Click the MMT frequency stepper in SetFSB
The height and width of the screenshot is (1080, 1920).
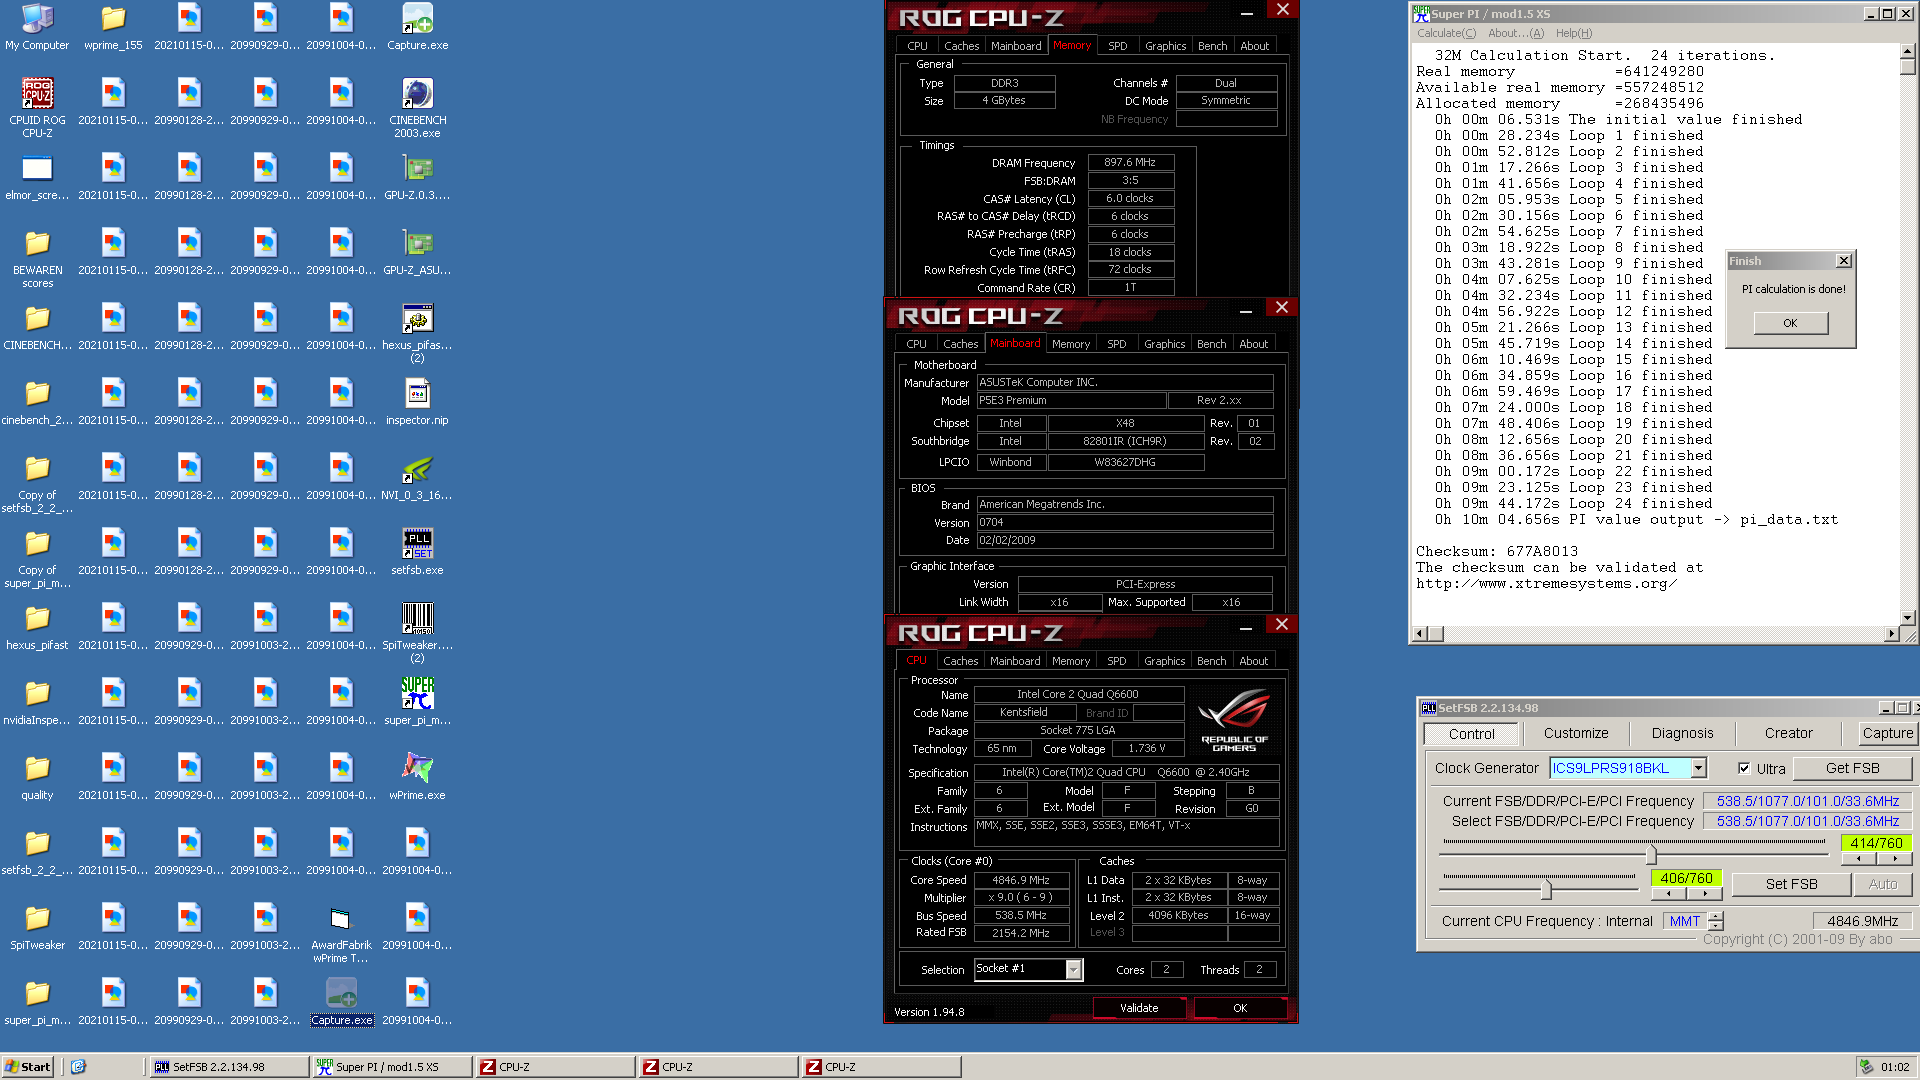coord(1716,921)
